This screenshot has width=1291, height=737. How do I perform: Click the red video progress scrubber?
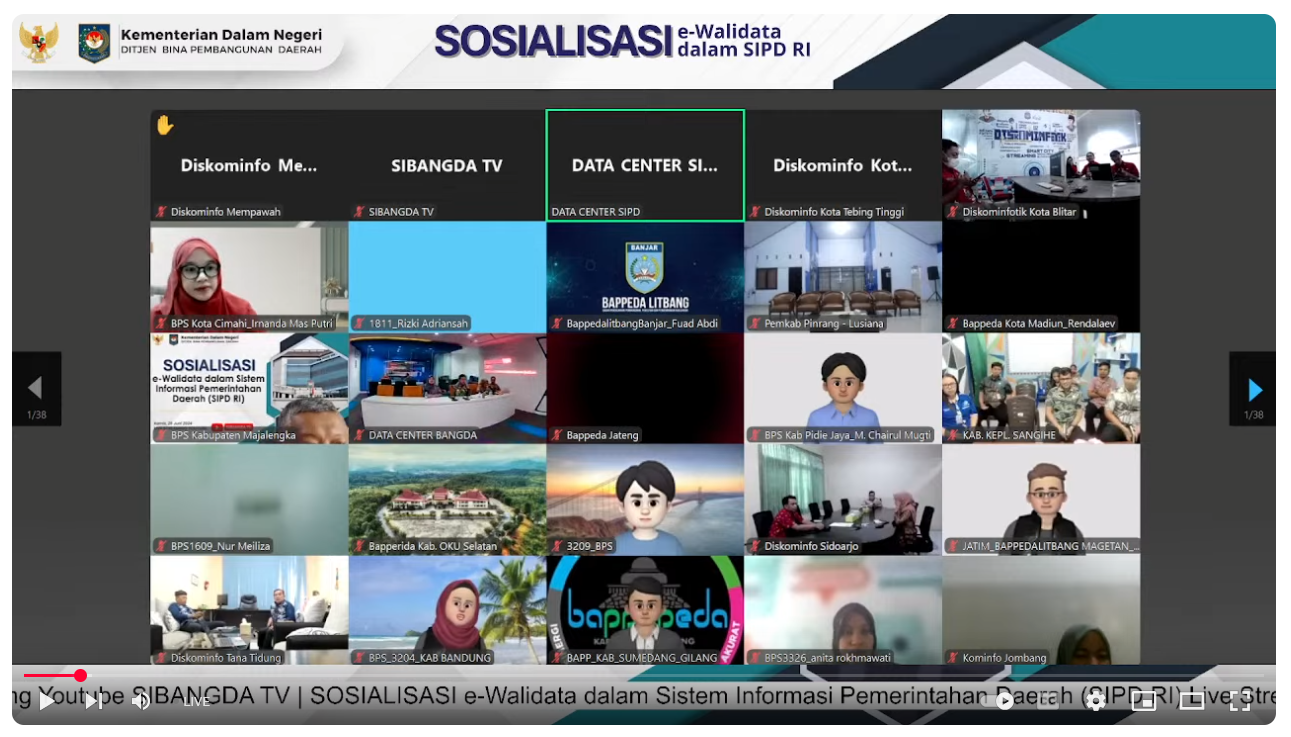80,675
